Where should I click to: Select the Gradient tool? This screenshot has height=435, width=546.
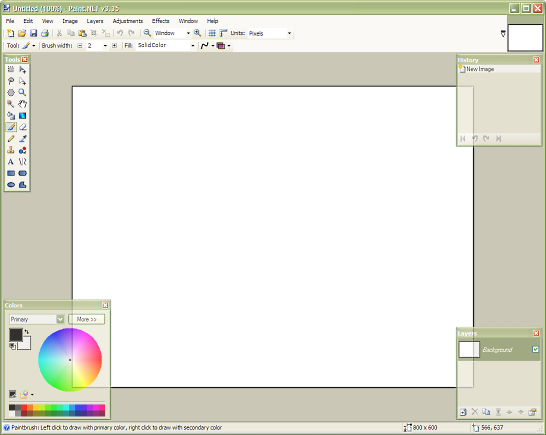coord(22,115)
